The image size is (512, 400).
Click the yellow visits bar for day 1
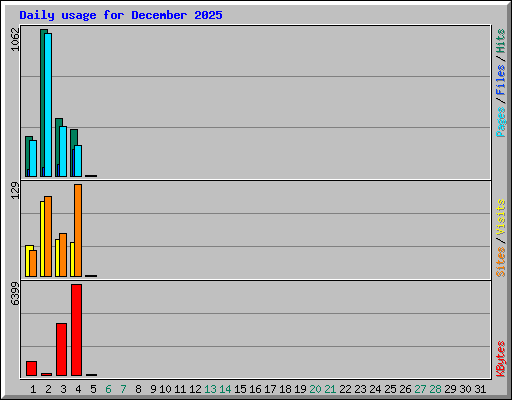28,261
